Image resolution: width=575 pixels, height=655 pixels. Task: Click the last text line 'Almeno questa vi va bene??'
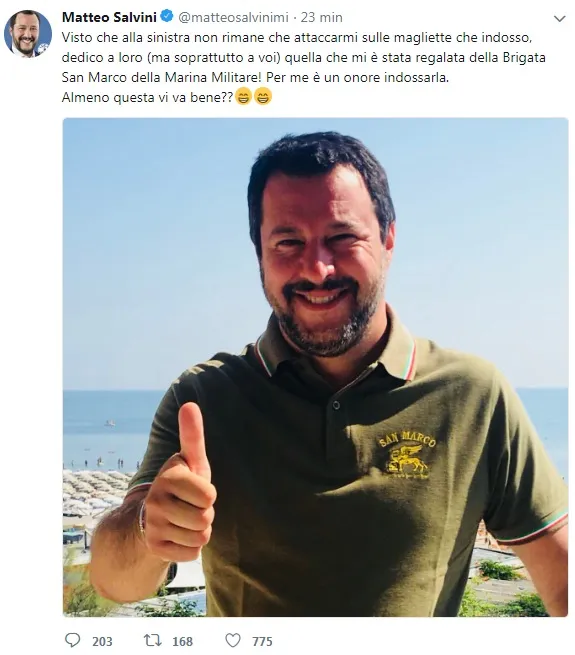coord(148,97)
